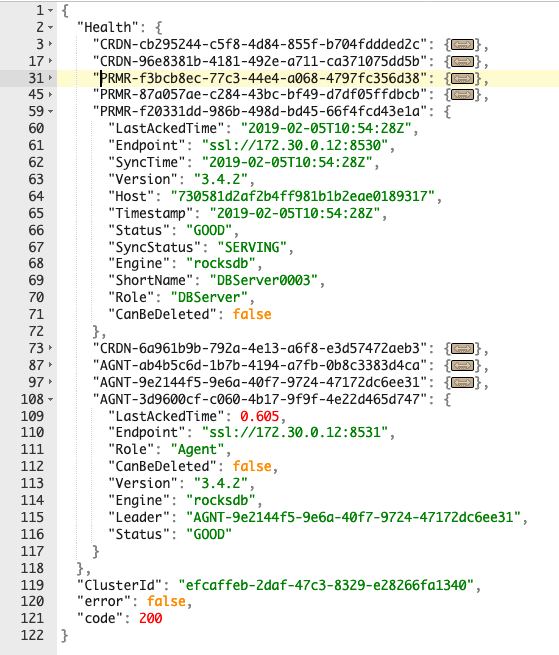The height and width of the screenshot is (655, 559).
Task: Unfold line 31 gutter arrow
Action: point(51,77)
